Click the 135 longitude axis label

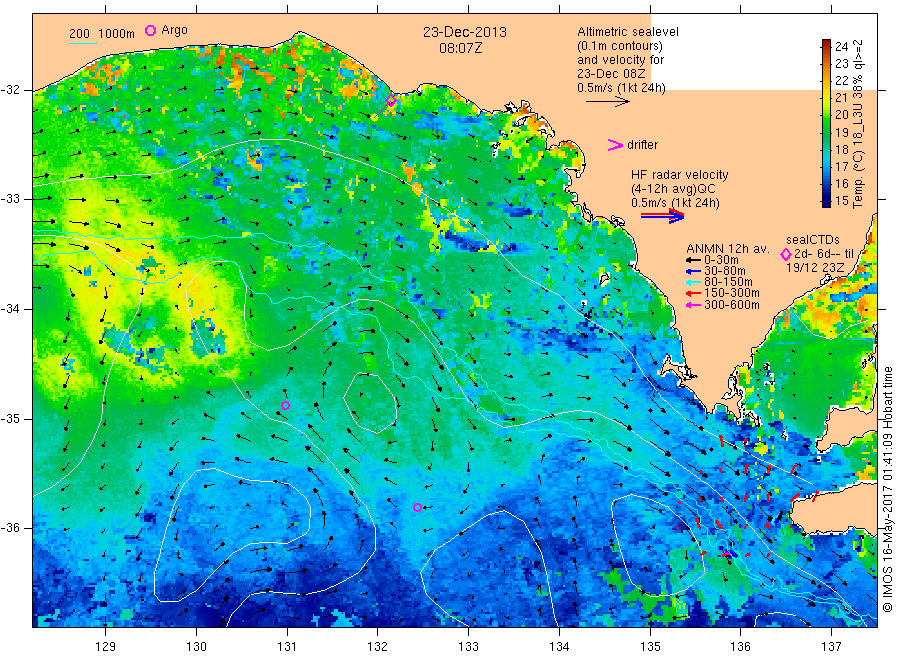pyautogui.click(x=650, y=647)
